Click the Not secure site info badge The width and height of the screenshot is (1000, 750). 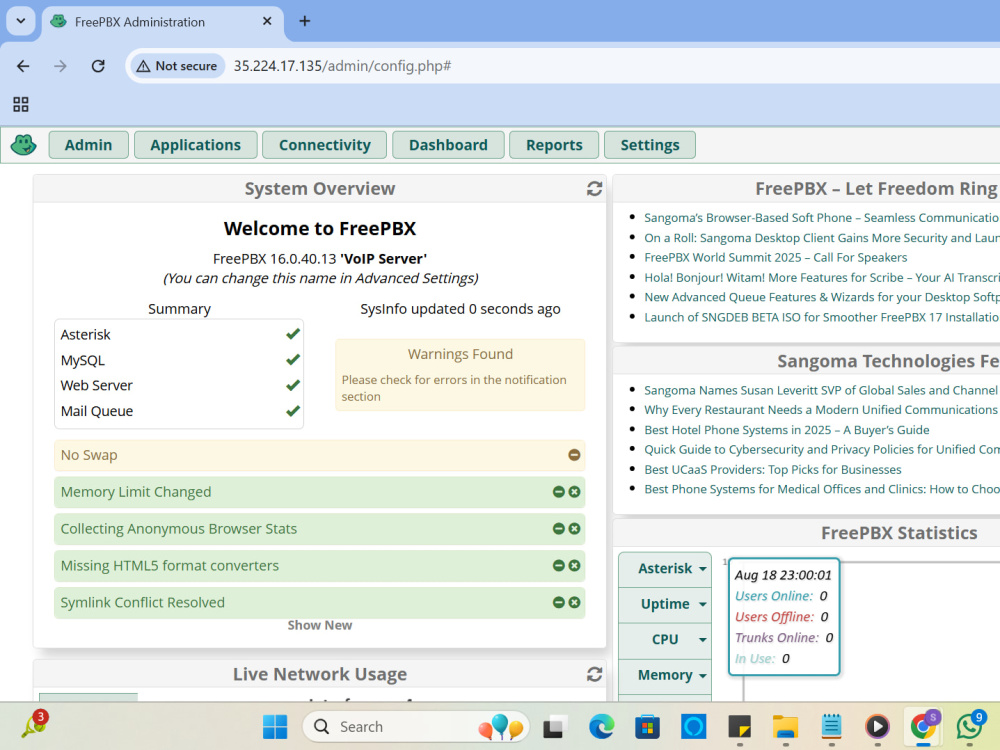click(x=177, y=66)
